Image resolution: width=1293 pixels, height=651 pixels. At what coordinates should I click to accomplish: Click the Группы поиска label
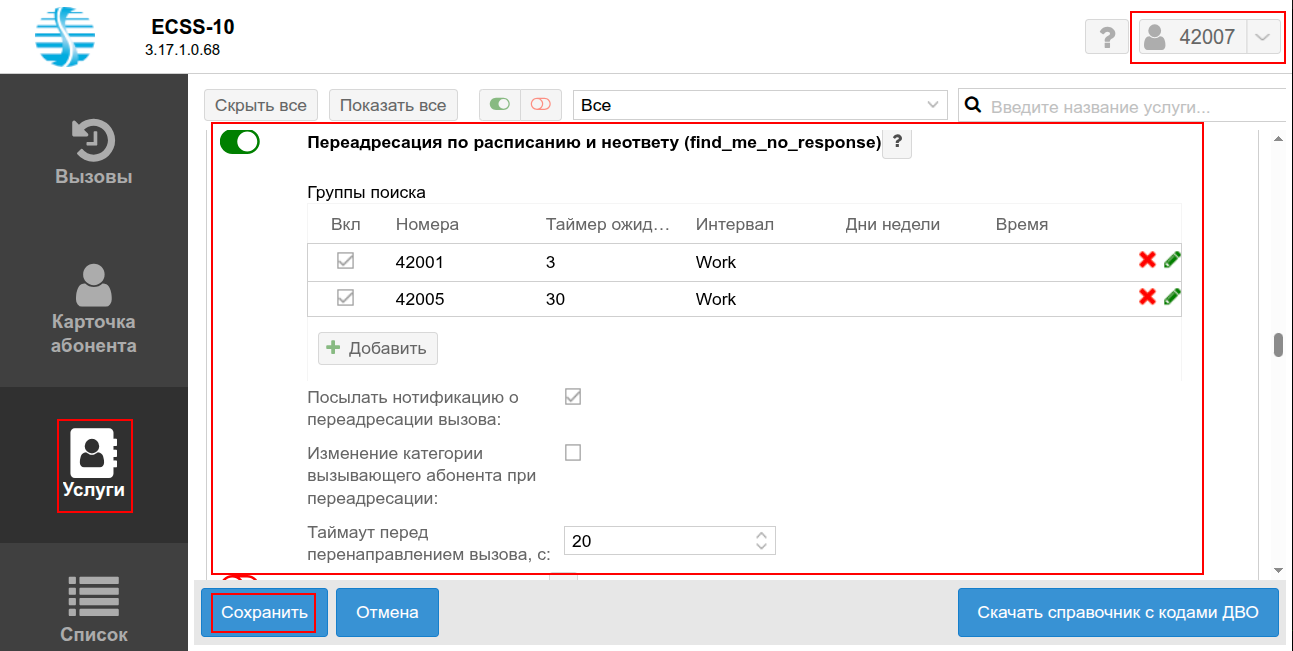tap(366, 192)
